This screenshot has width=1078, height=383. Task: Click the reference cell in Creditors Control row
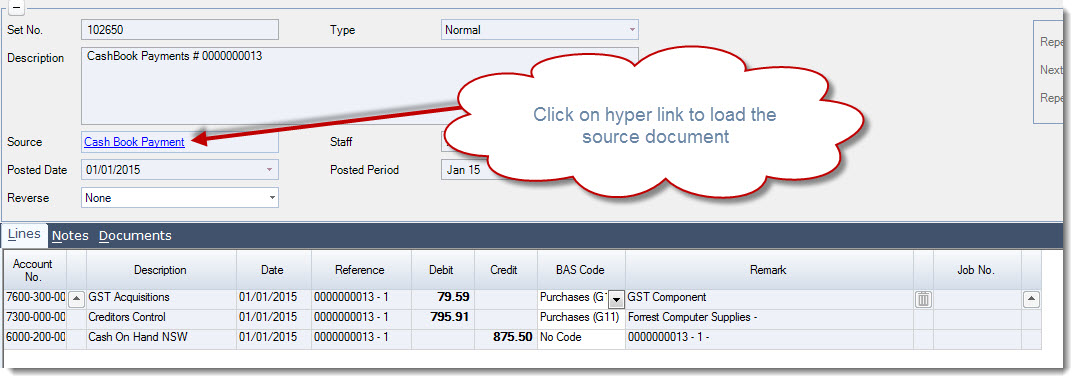click(x=361, y=318)
